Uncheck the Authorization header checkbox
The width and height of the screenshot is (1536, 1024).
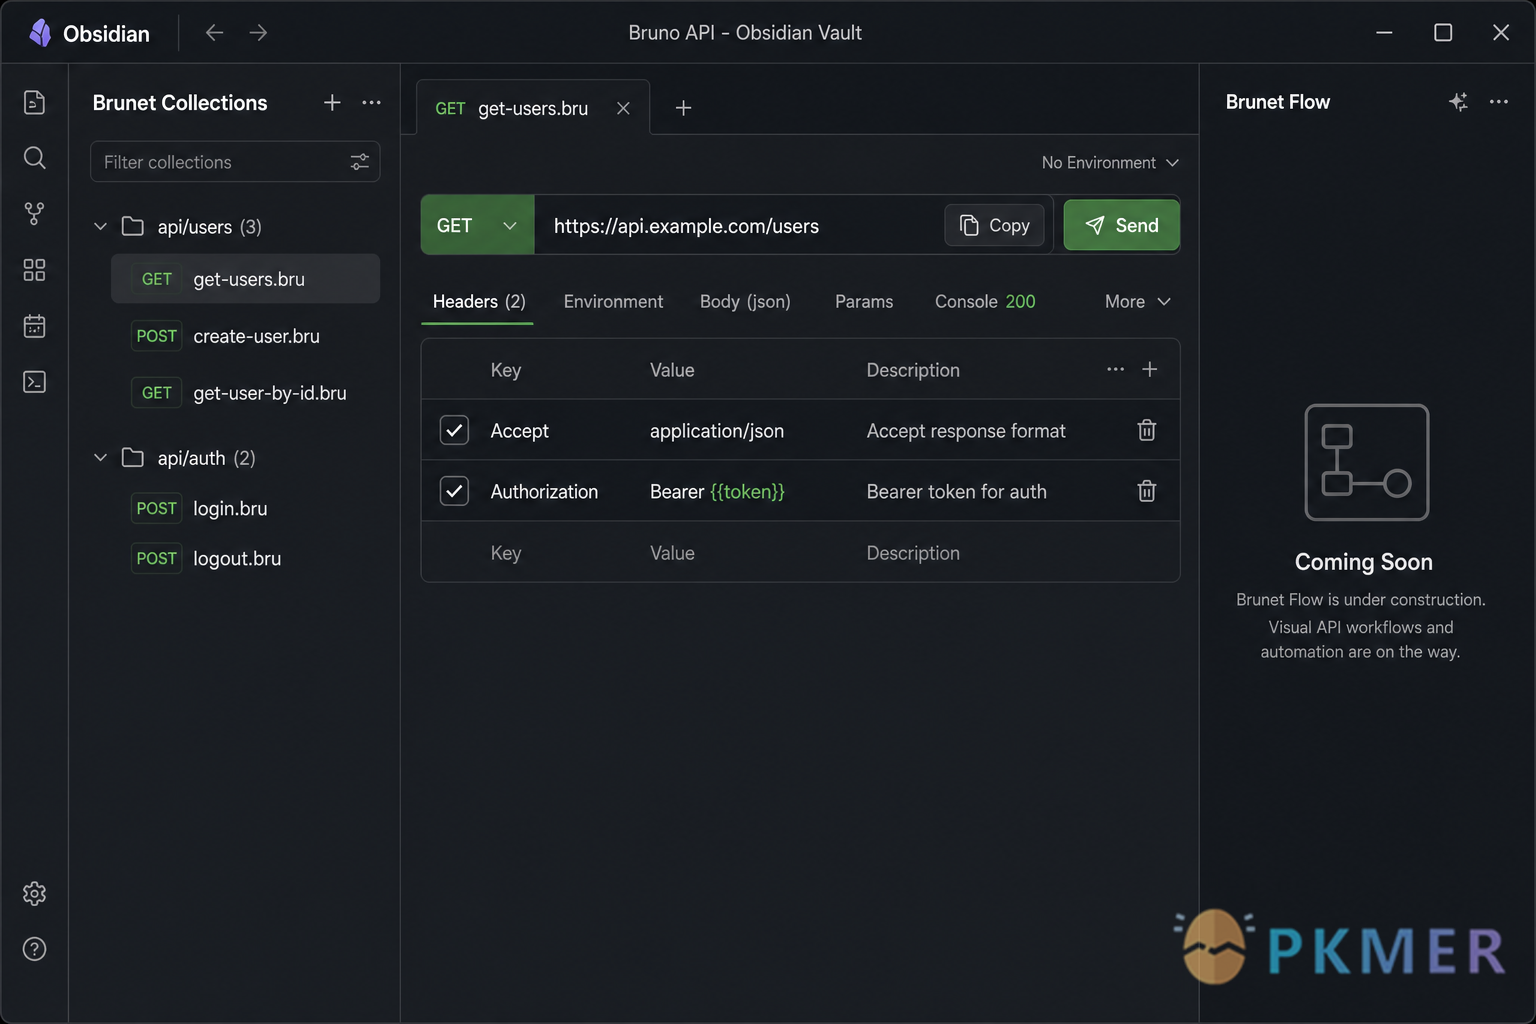click(454, 491)
